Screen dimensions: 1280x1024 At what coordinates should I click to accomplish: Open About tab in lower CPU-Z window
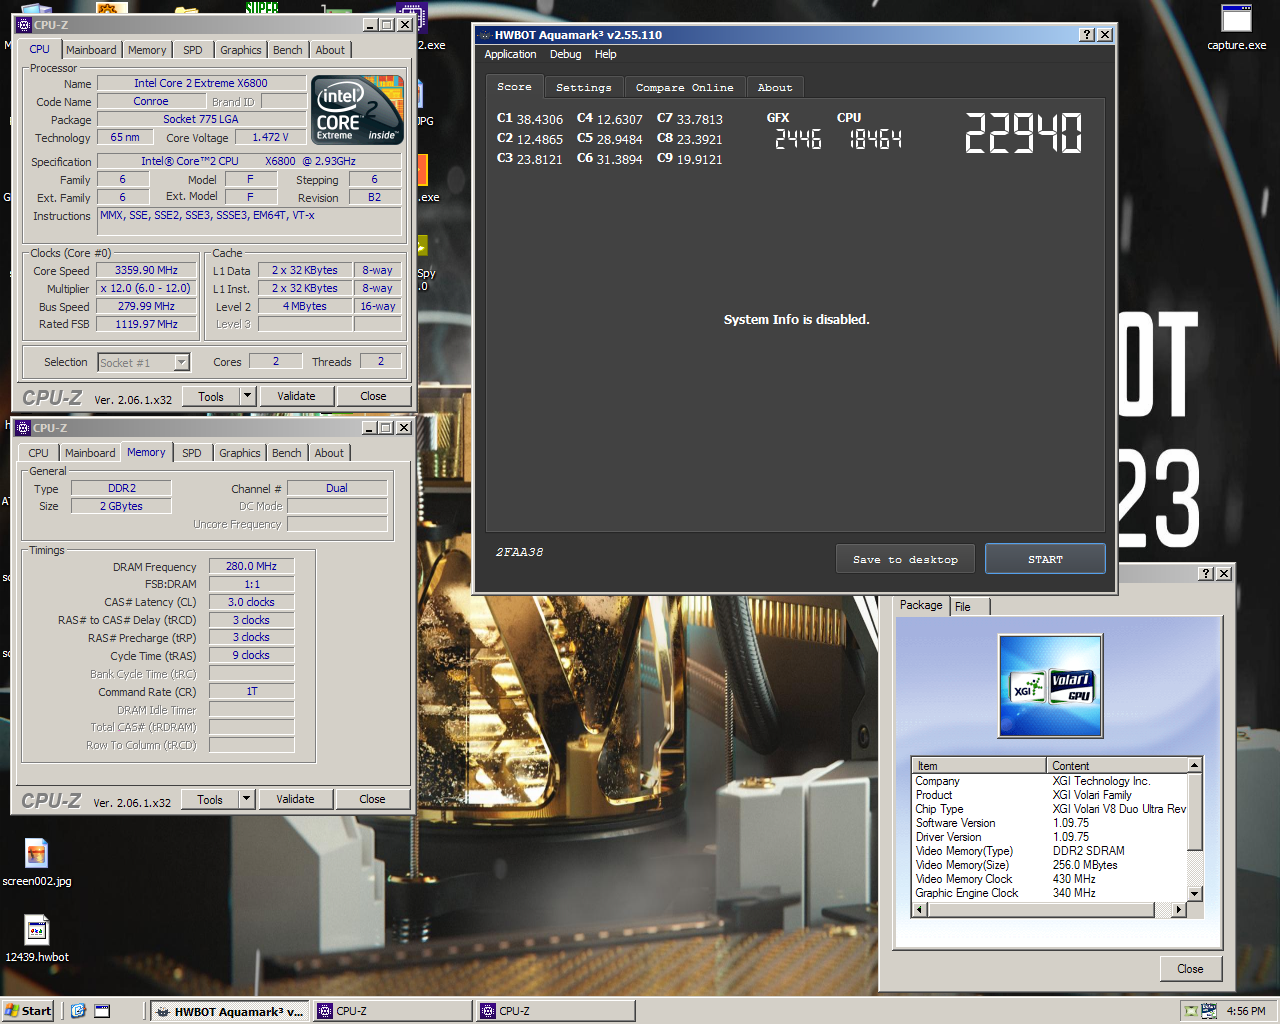click(329, 453)
